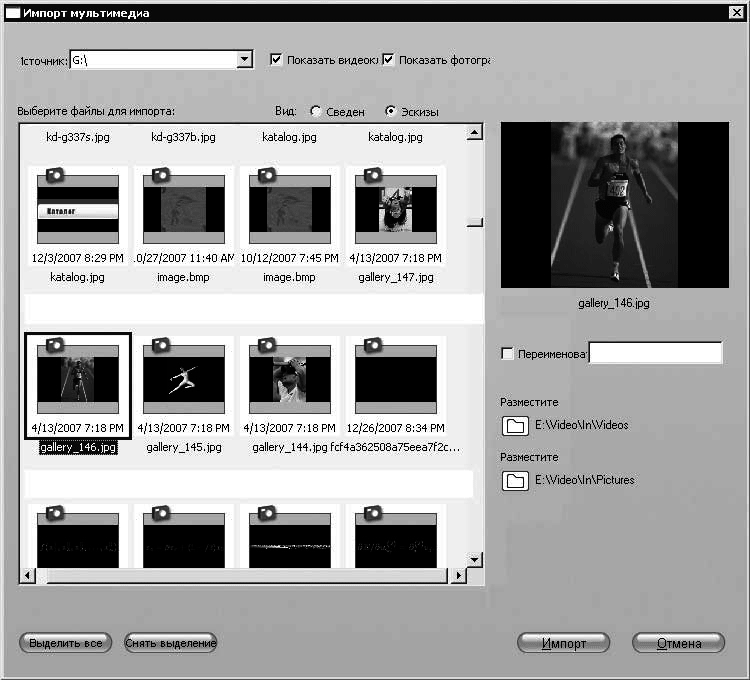Click the camera icon on the gallery_147.jpg thumbnail
This screenshot has width=750, height=680.
[x=373, y=175]
